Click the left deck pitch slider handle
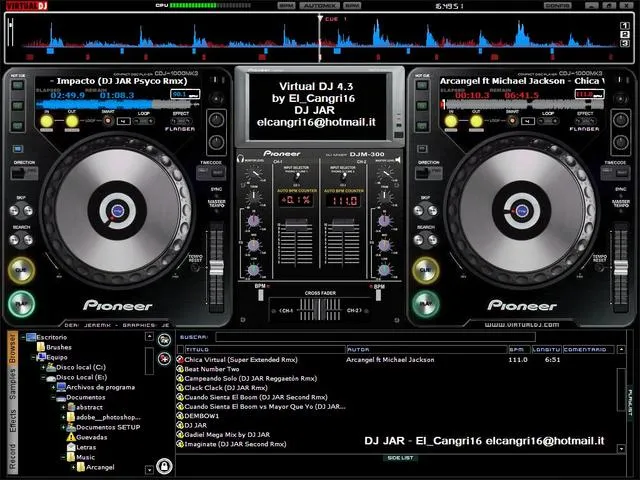The image size is (640, 480). coord(216,268)
